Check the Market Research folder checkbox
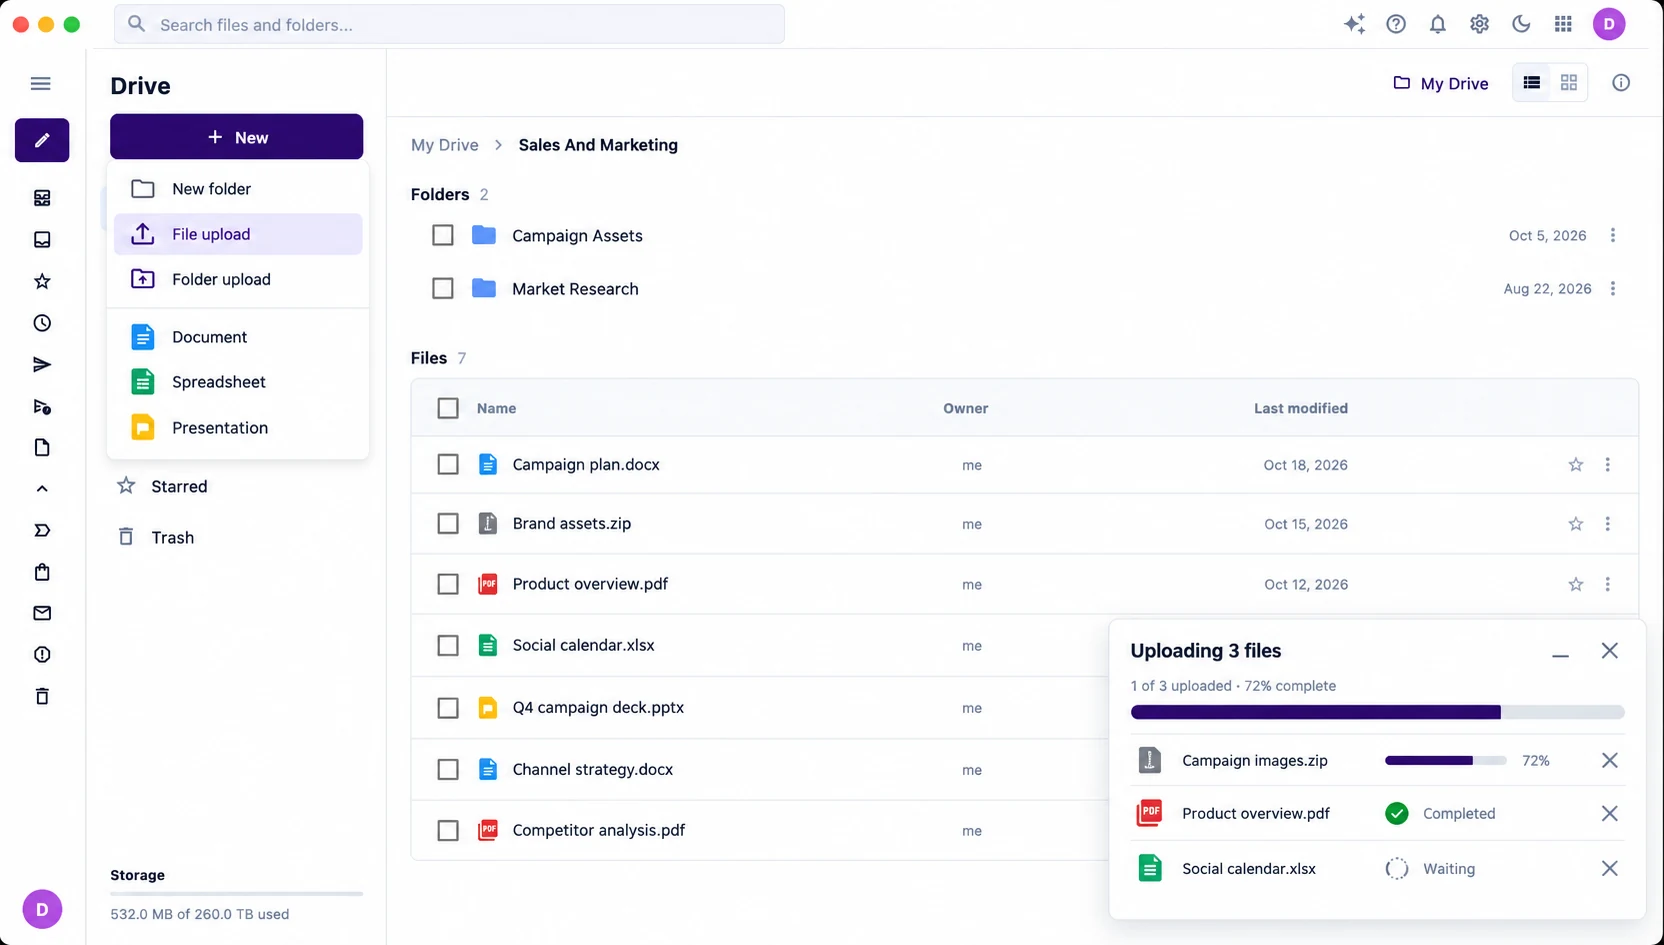Viewport: 1664px width, 945px height. click(x=443, y=289)
